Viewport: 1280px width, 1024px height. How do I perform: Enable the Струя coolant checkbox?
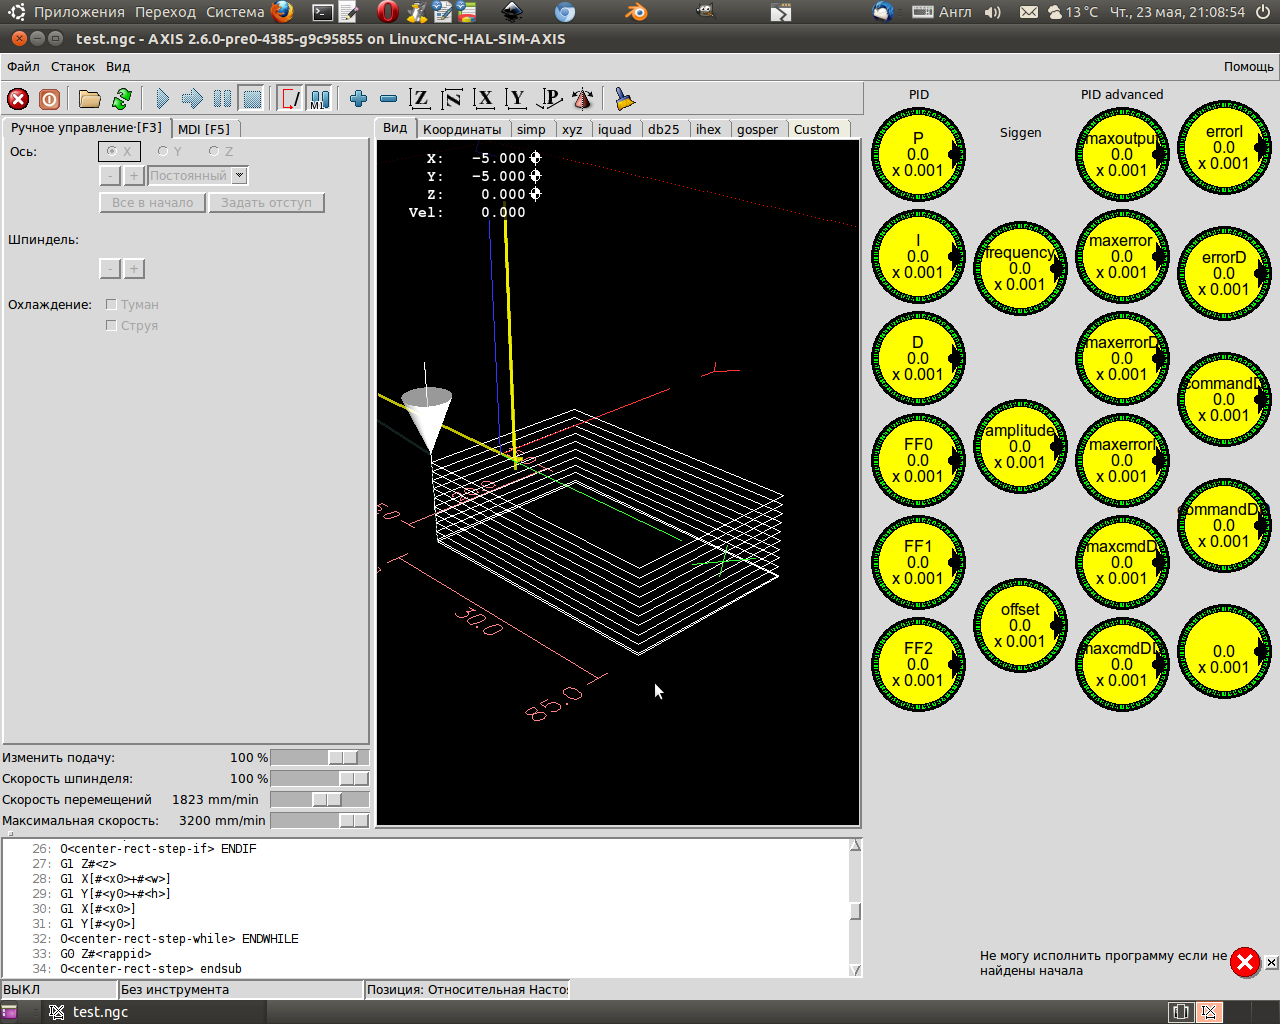[111, 325]
